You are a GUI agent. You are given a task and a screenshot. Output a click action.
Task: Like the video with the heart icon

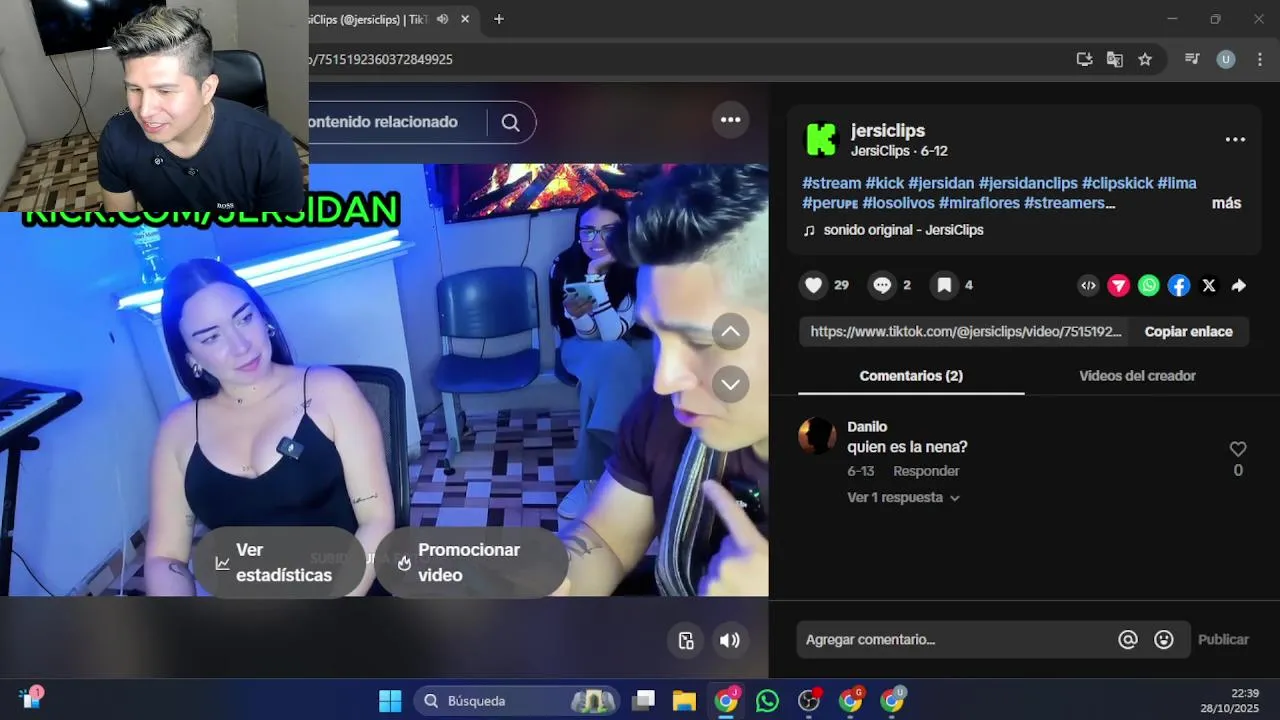[x=814, y=286]
